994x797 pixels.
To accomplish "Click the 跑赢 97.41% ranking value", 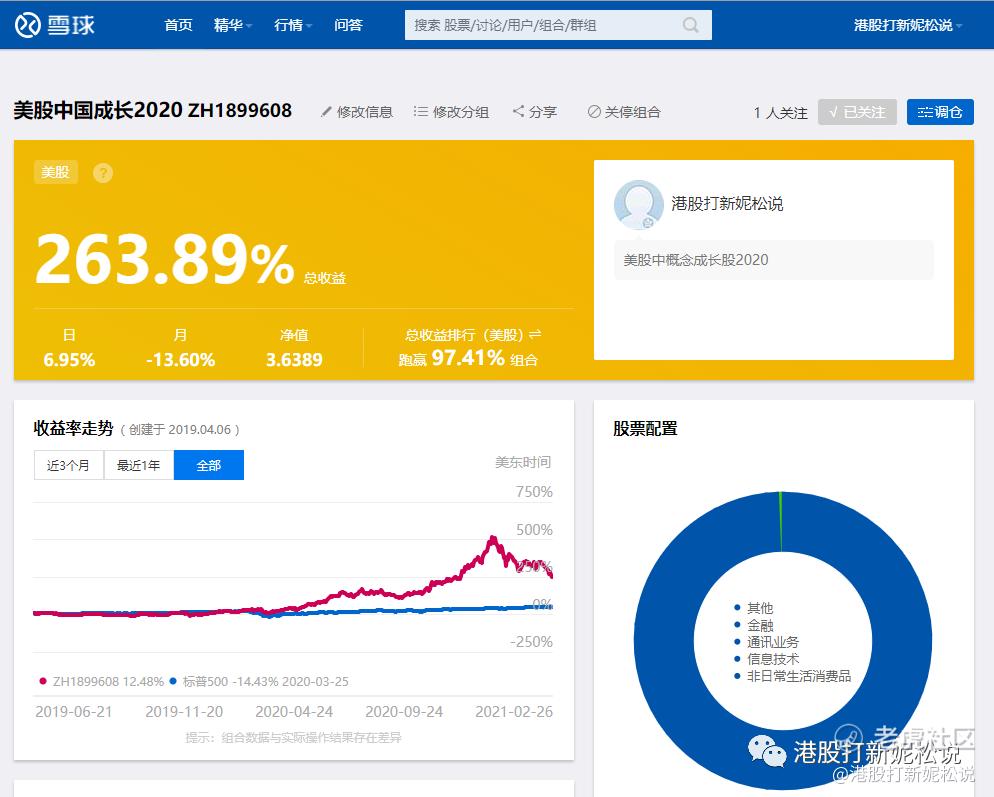I will 468,358.
